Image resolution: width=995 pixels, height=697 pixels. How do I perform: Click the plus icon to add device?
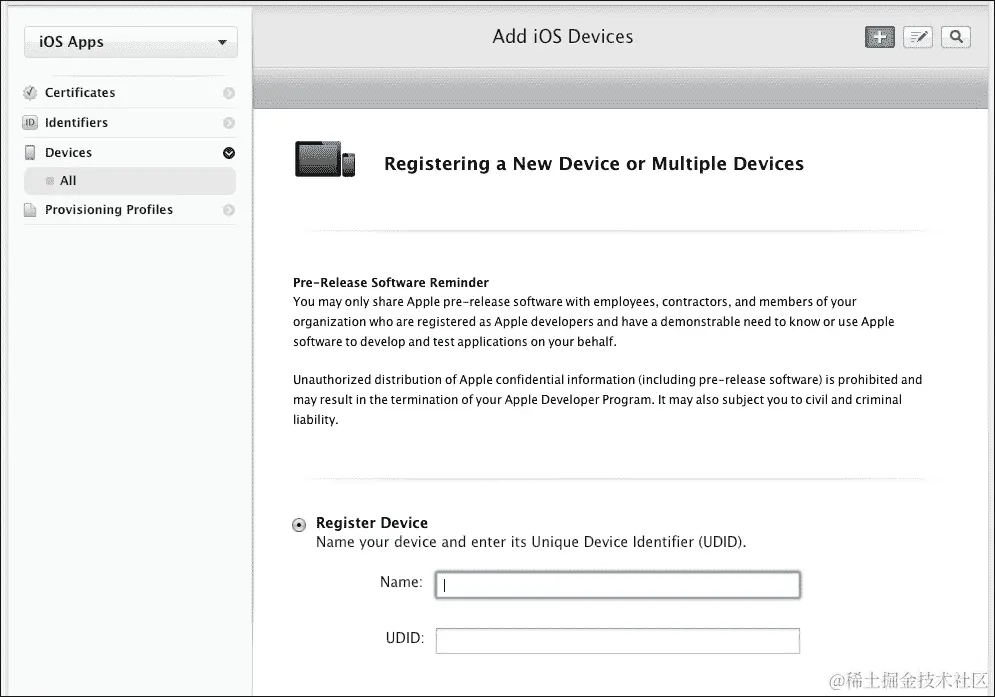coord(880,37)
